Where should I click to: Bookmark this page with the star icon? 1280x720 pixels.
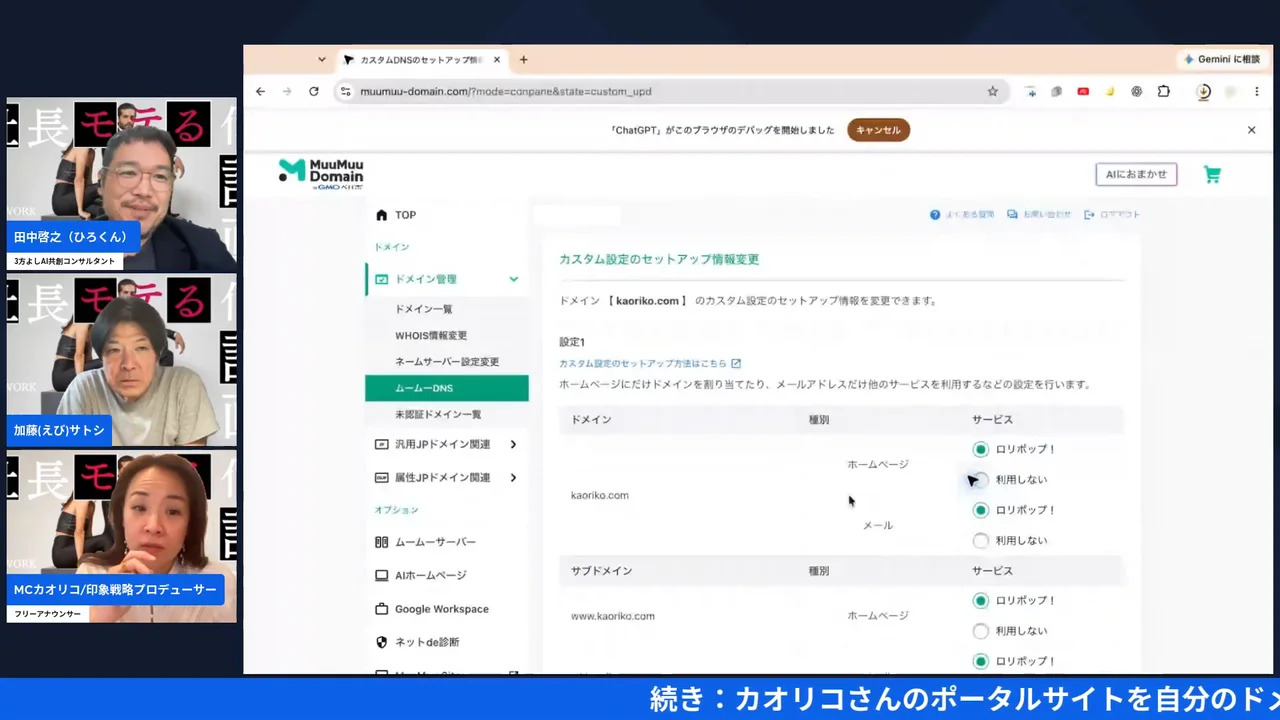[992, 91]
